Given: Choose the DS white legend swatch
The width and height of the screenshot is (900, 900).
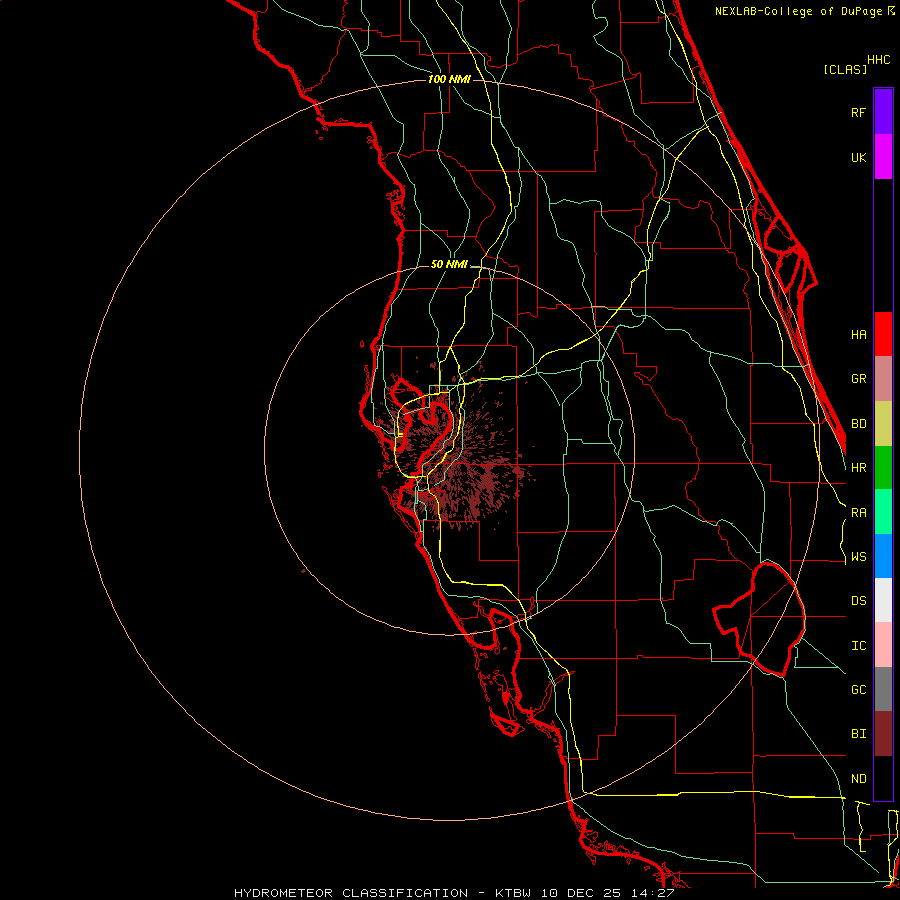Looking at the screenshot, I should pyautogui.click(x=883, y=600).
